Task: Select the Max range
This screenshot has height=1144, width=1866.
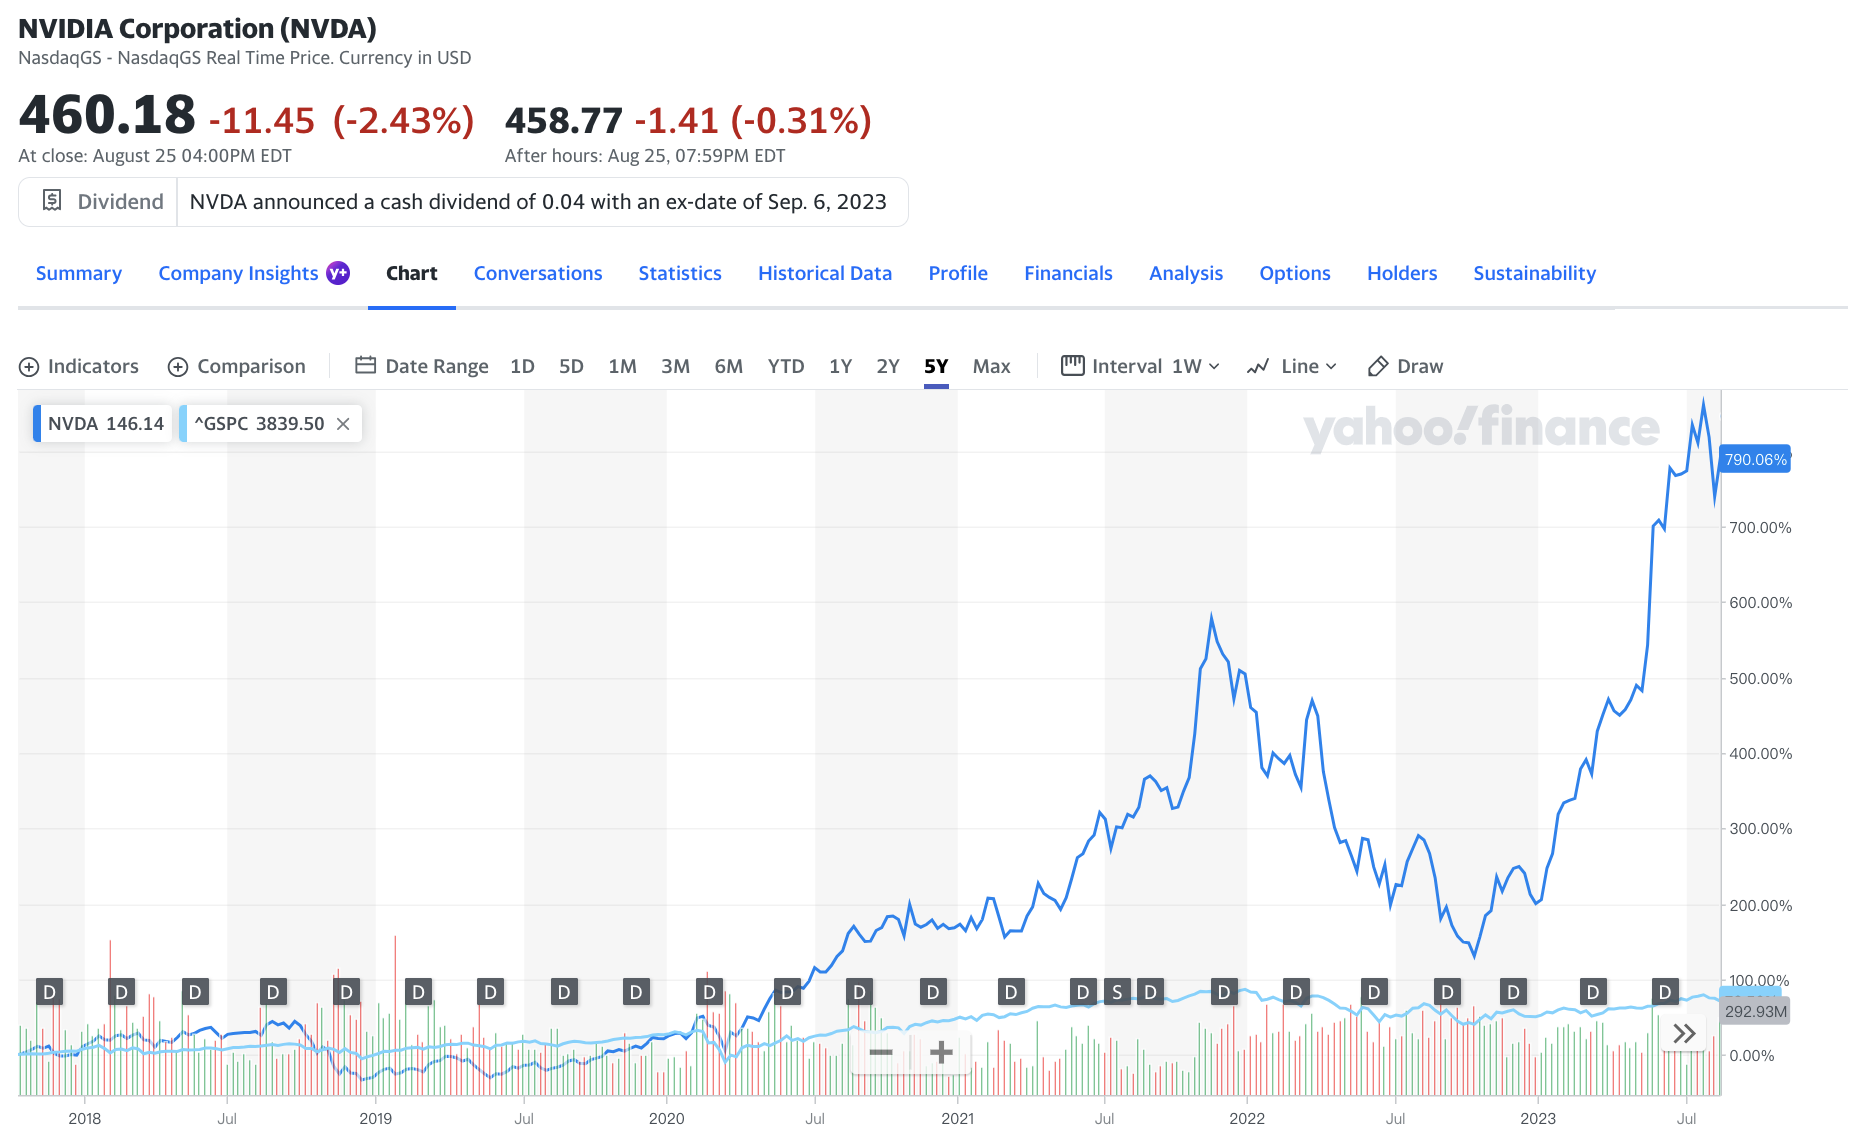Action: click(991, 366)
